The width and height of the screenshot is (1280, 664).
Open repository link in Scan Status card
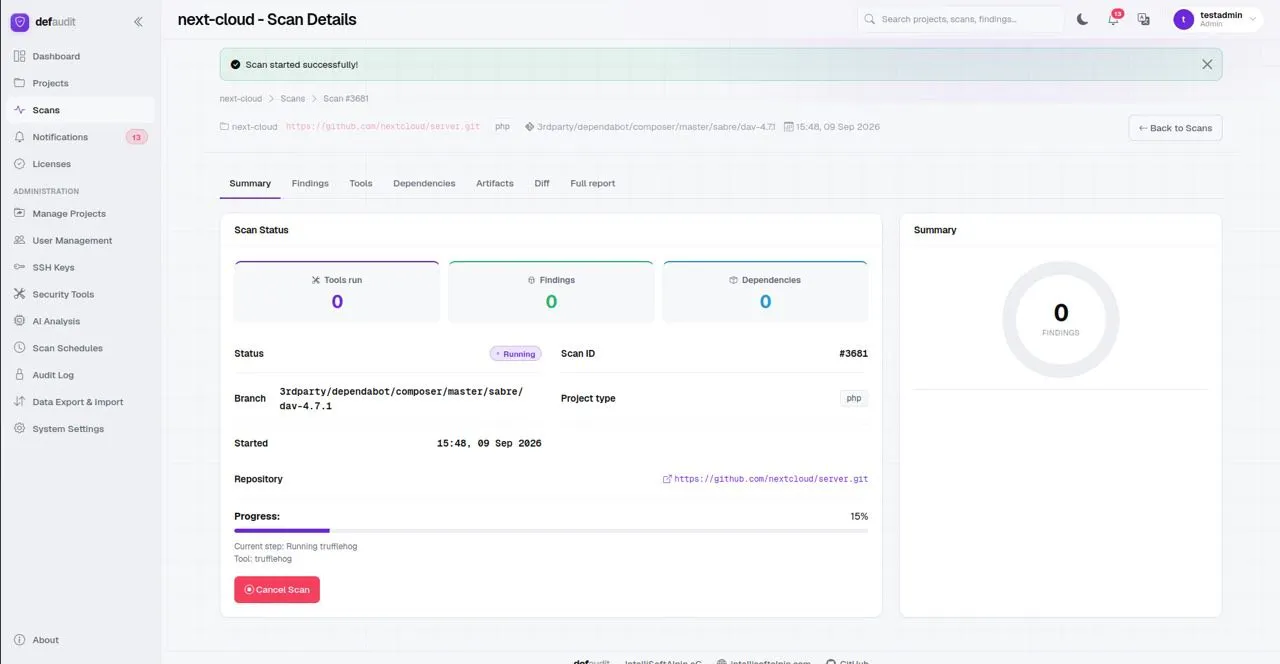[x=765, y=479]
